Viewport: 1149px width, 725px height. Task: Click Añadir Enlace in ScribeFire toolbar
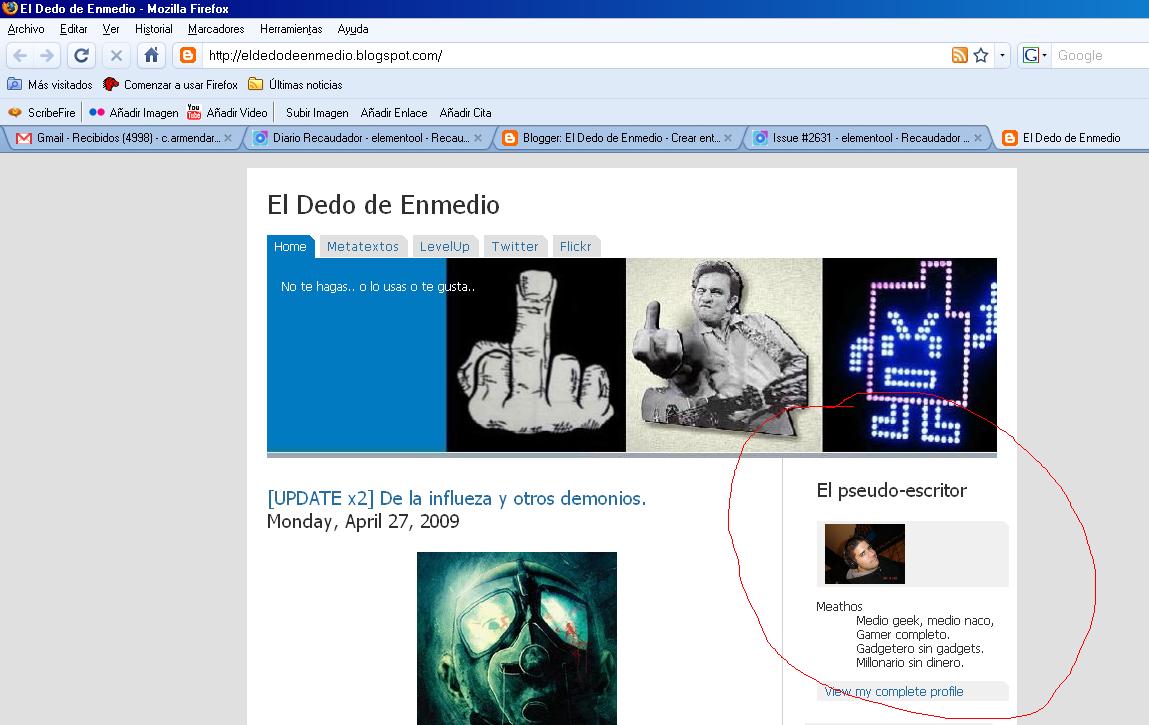coord(394,112)
